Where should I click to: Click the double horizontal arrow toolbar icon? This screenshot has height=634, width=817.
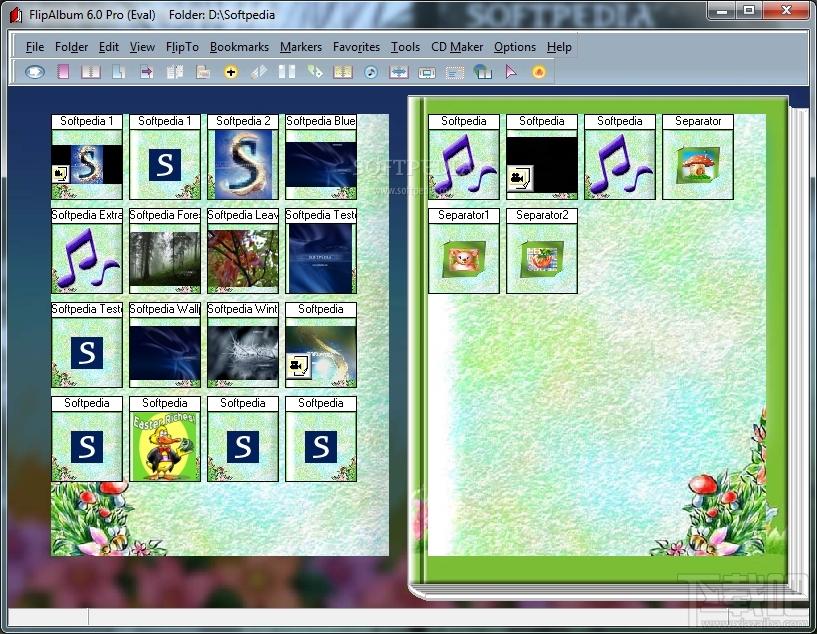tap(399, 72)
